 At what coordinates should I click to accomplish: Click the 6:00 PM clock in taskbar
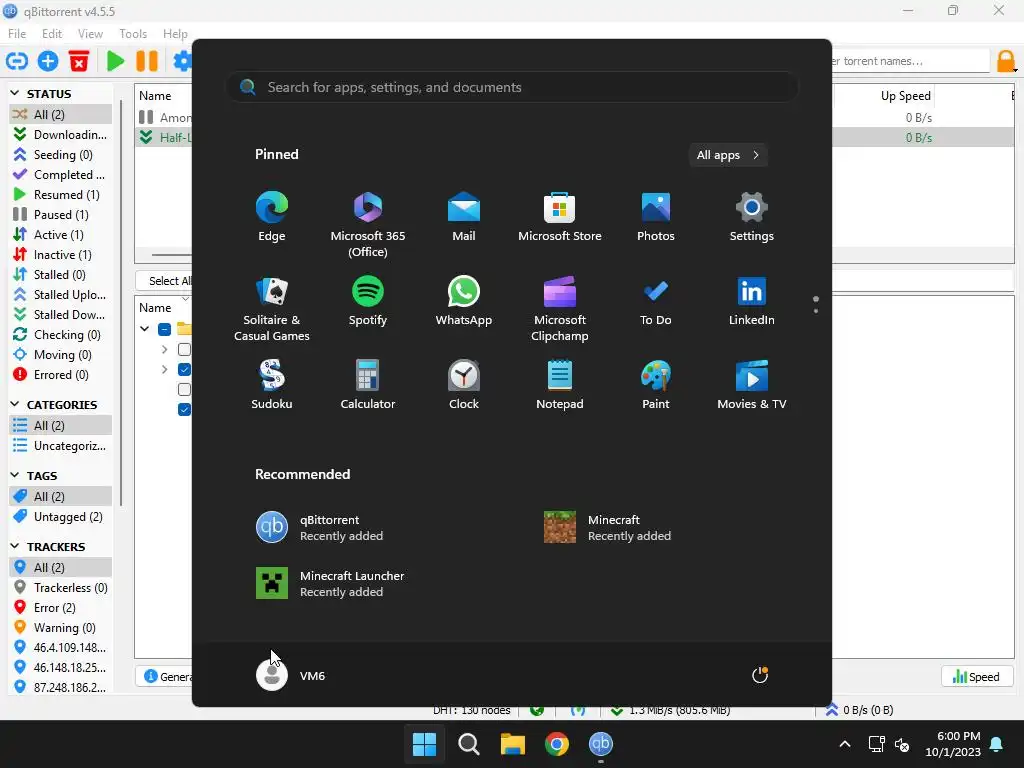coord(958,736)
